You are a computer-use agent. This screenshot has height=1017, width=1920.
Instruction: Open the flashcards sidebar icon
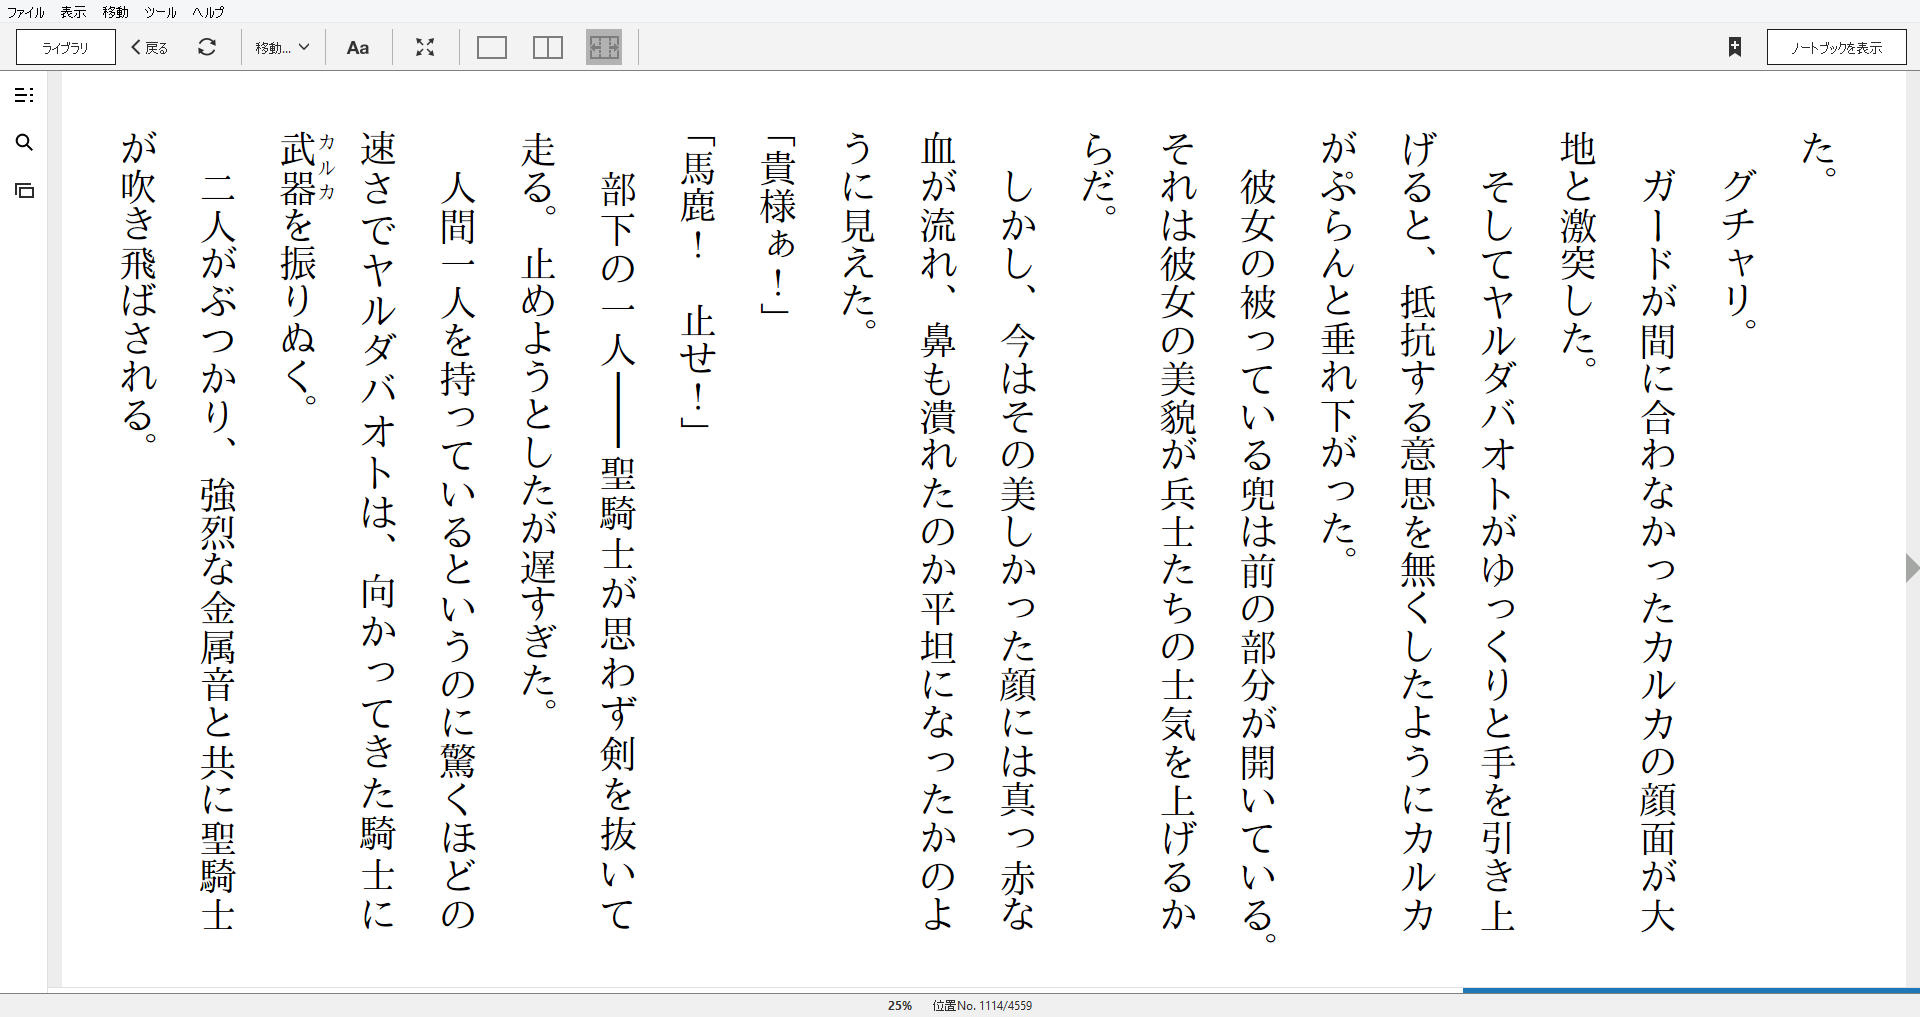point(25,190)
